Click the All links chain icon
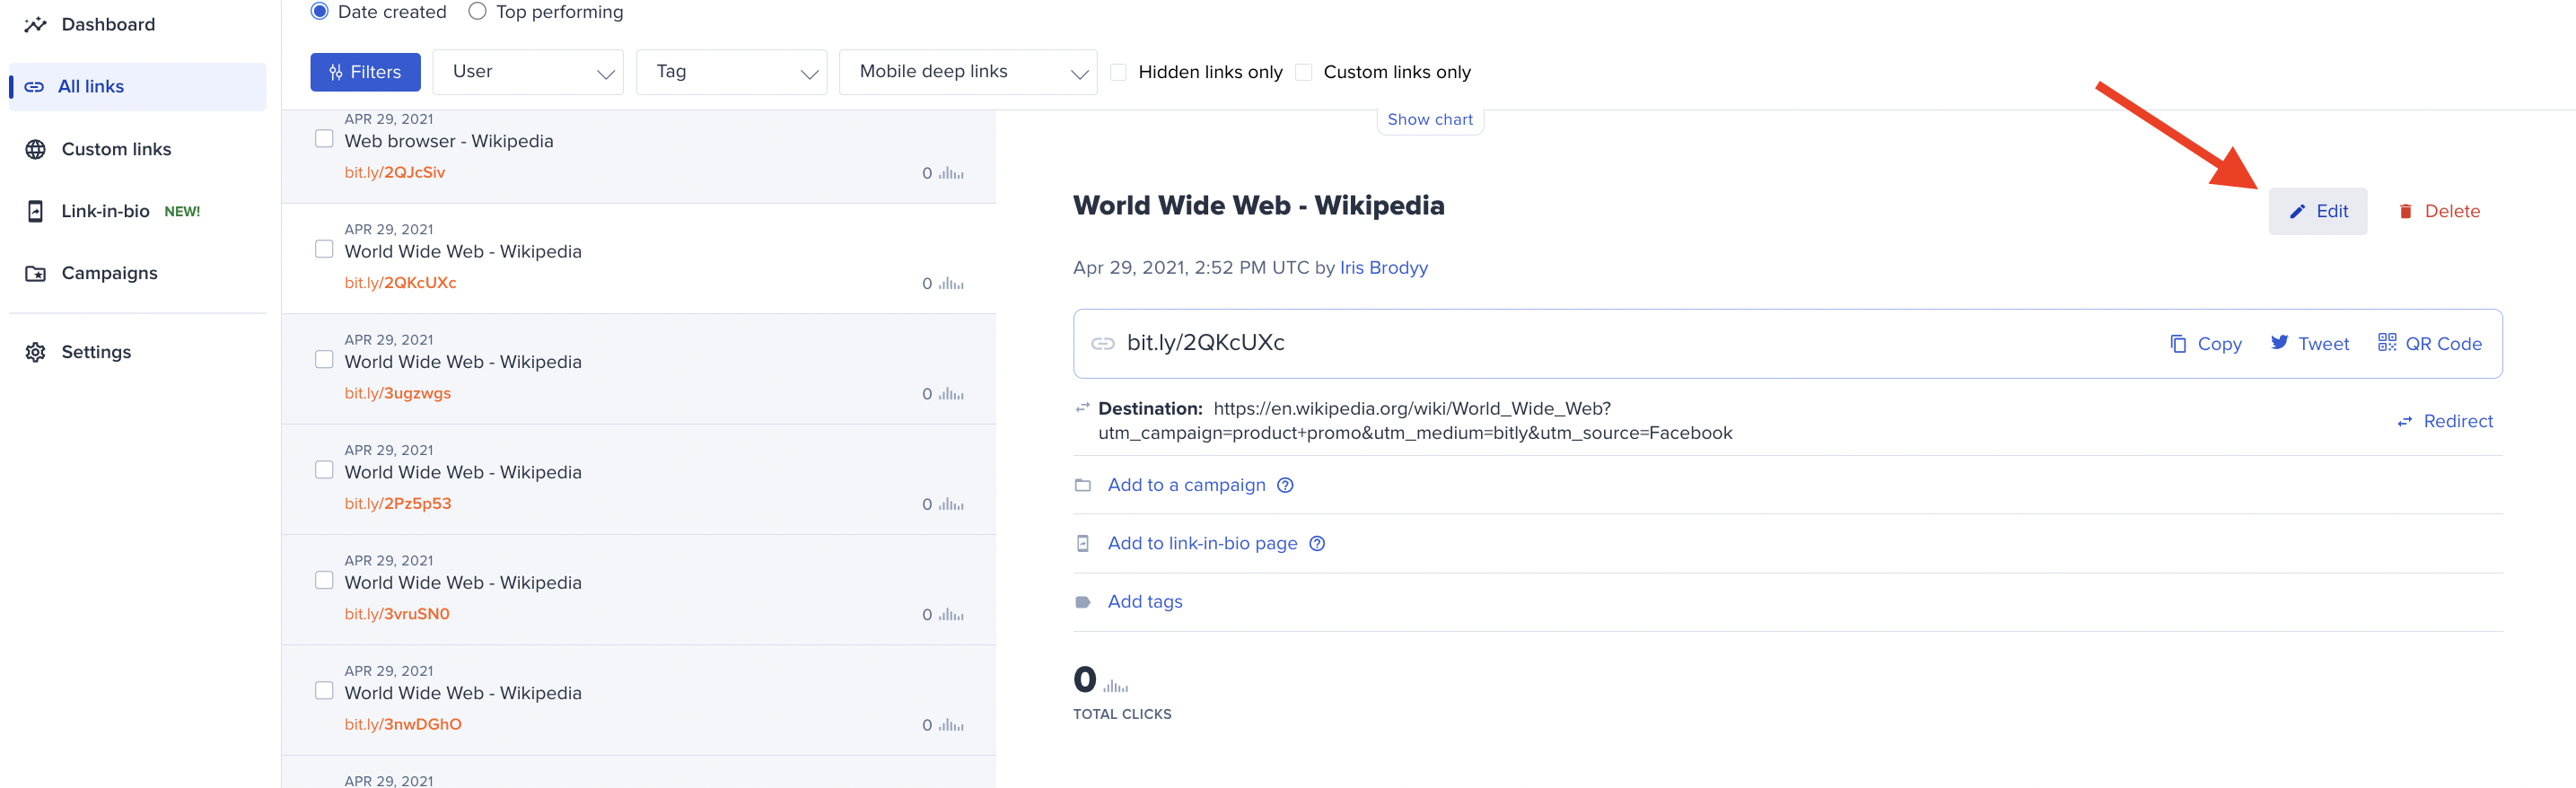Screen dimensions: 2576x788 click(34, 87)
